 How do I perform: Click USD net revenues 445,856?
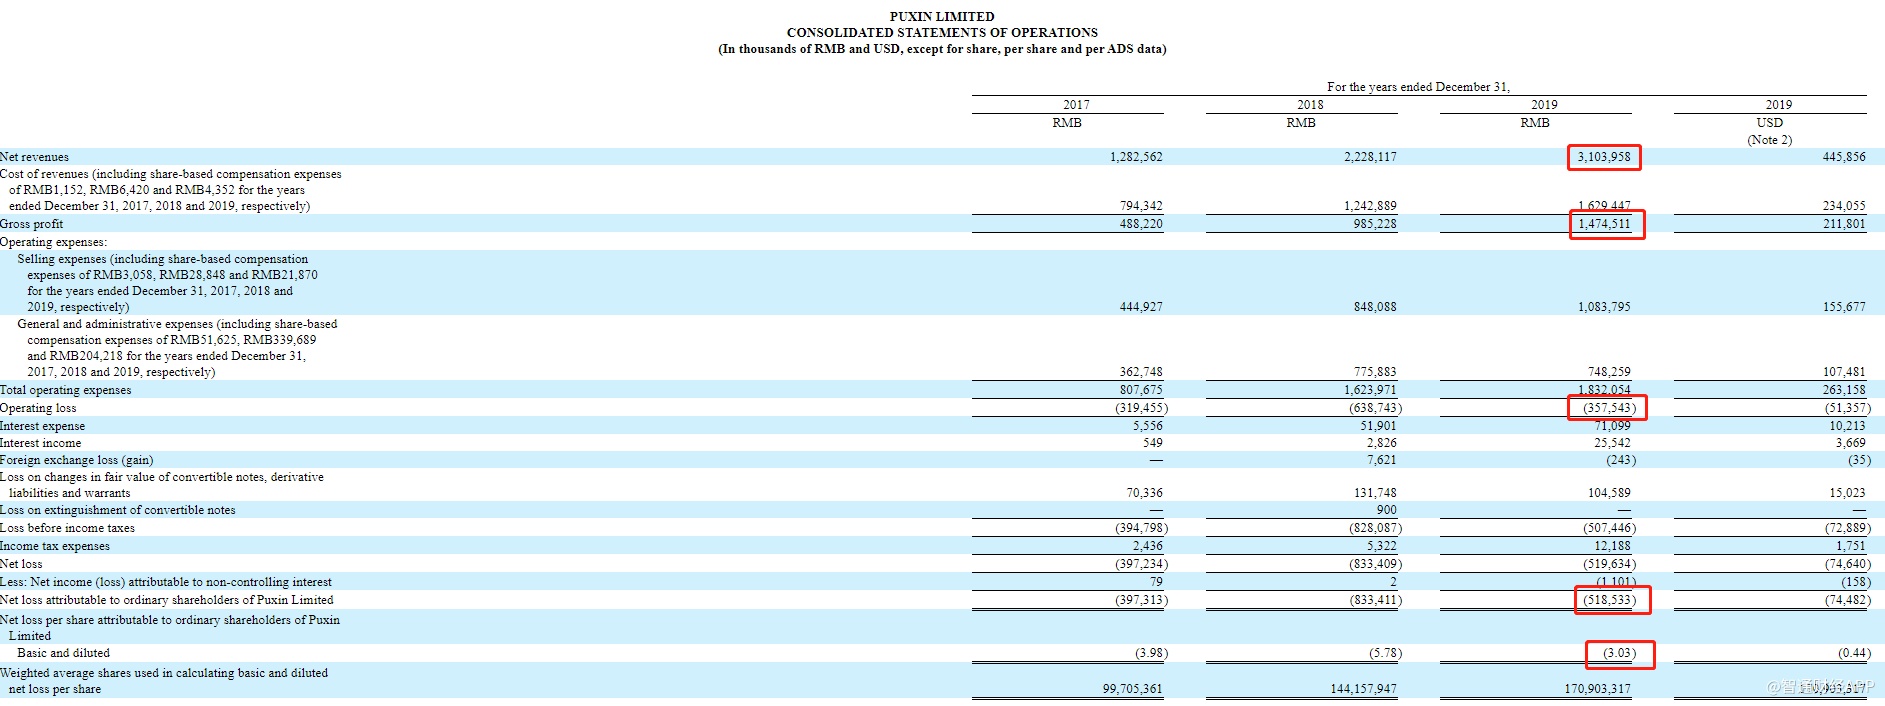pyautogui.click(x=1844, y=157)
